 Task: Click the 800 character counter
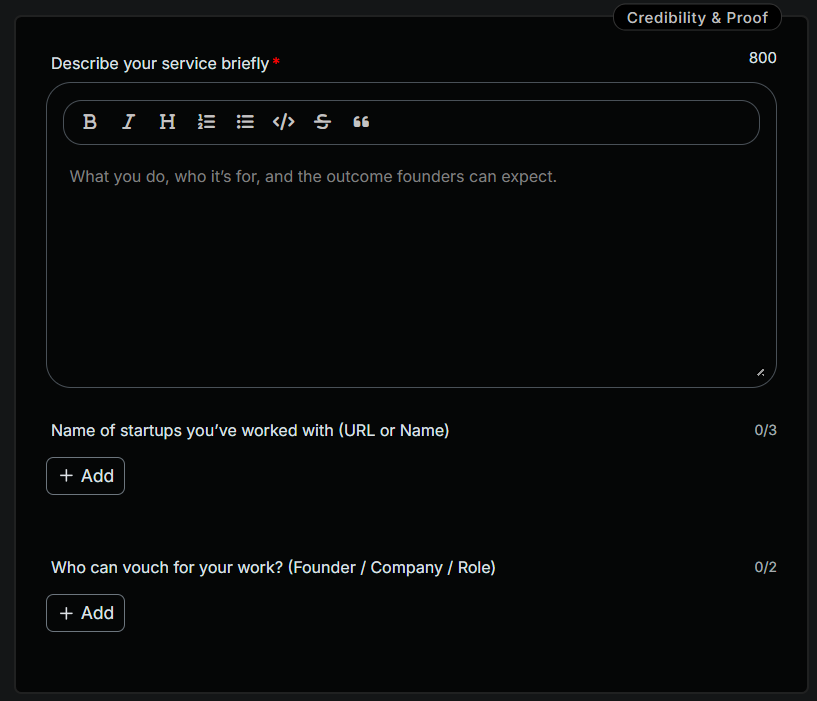[x=762, y=58]
